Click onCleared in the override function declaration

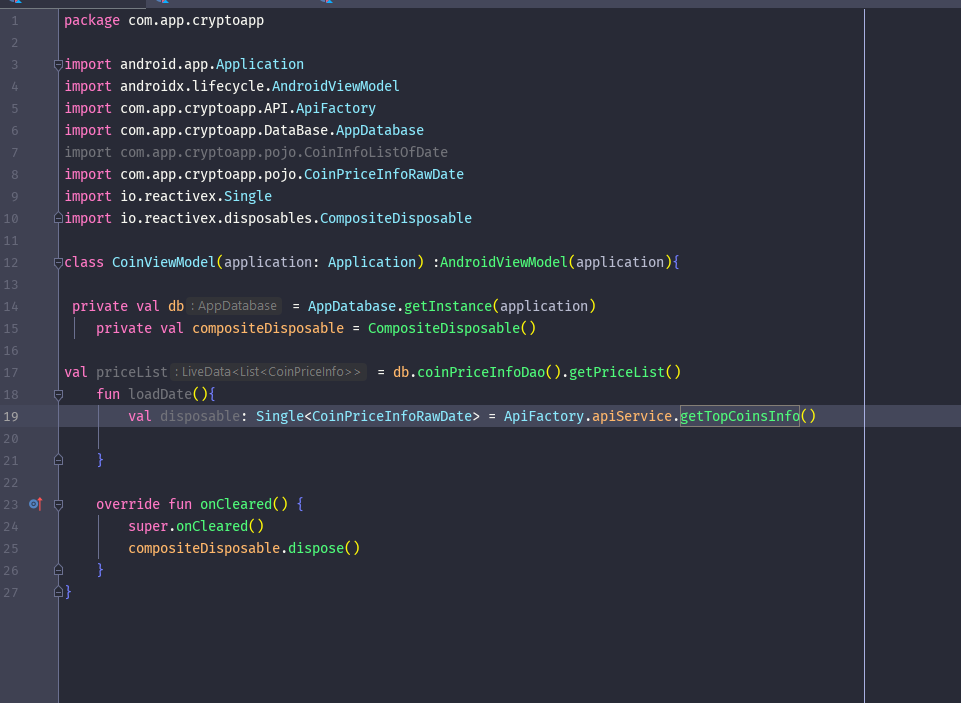click(x=236, y=504)
